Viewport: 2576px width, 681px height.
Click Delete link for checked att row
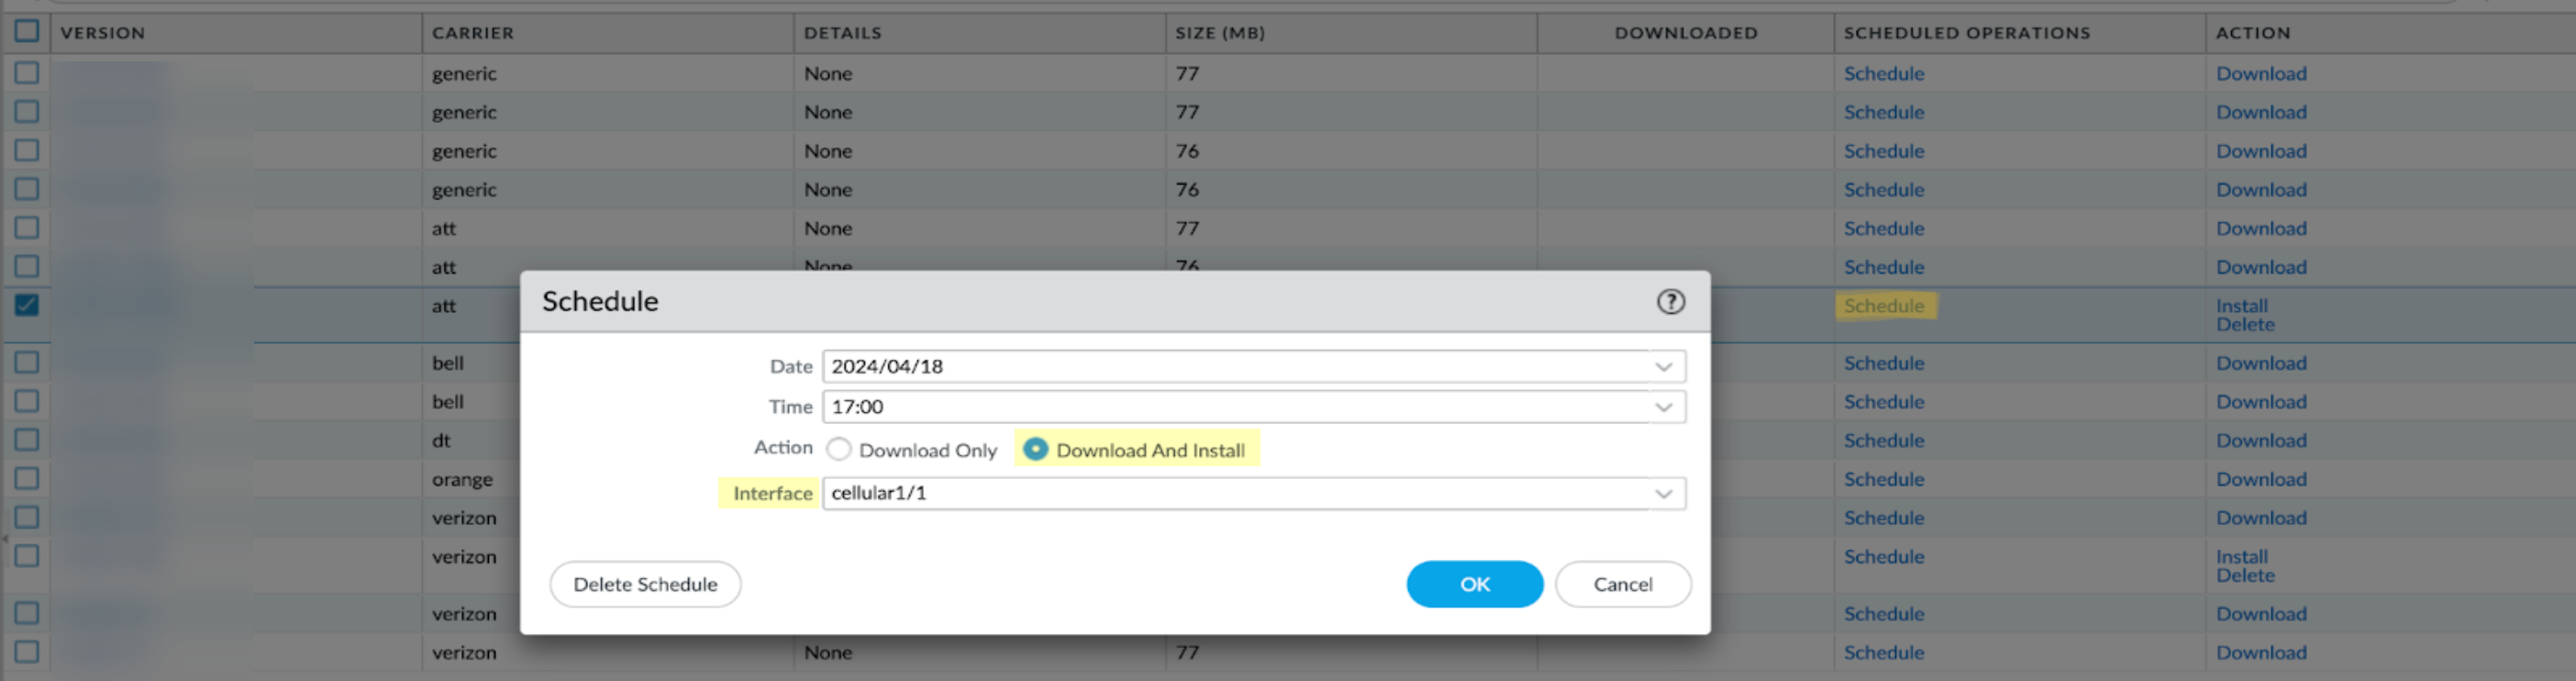2244,325
